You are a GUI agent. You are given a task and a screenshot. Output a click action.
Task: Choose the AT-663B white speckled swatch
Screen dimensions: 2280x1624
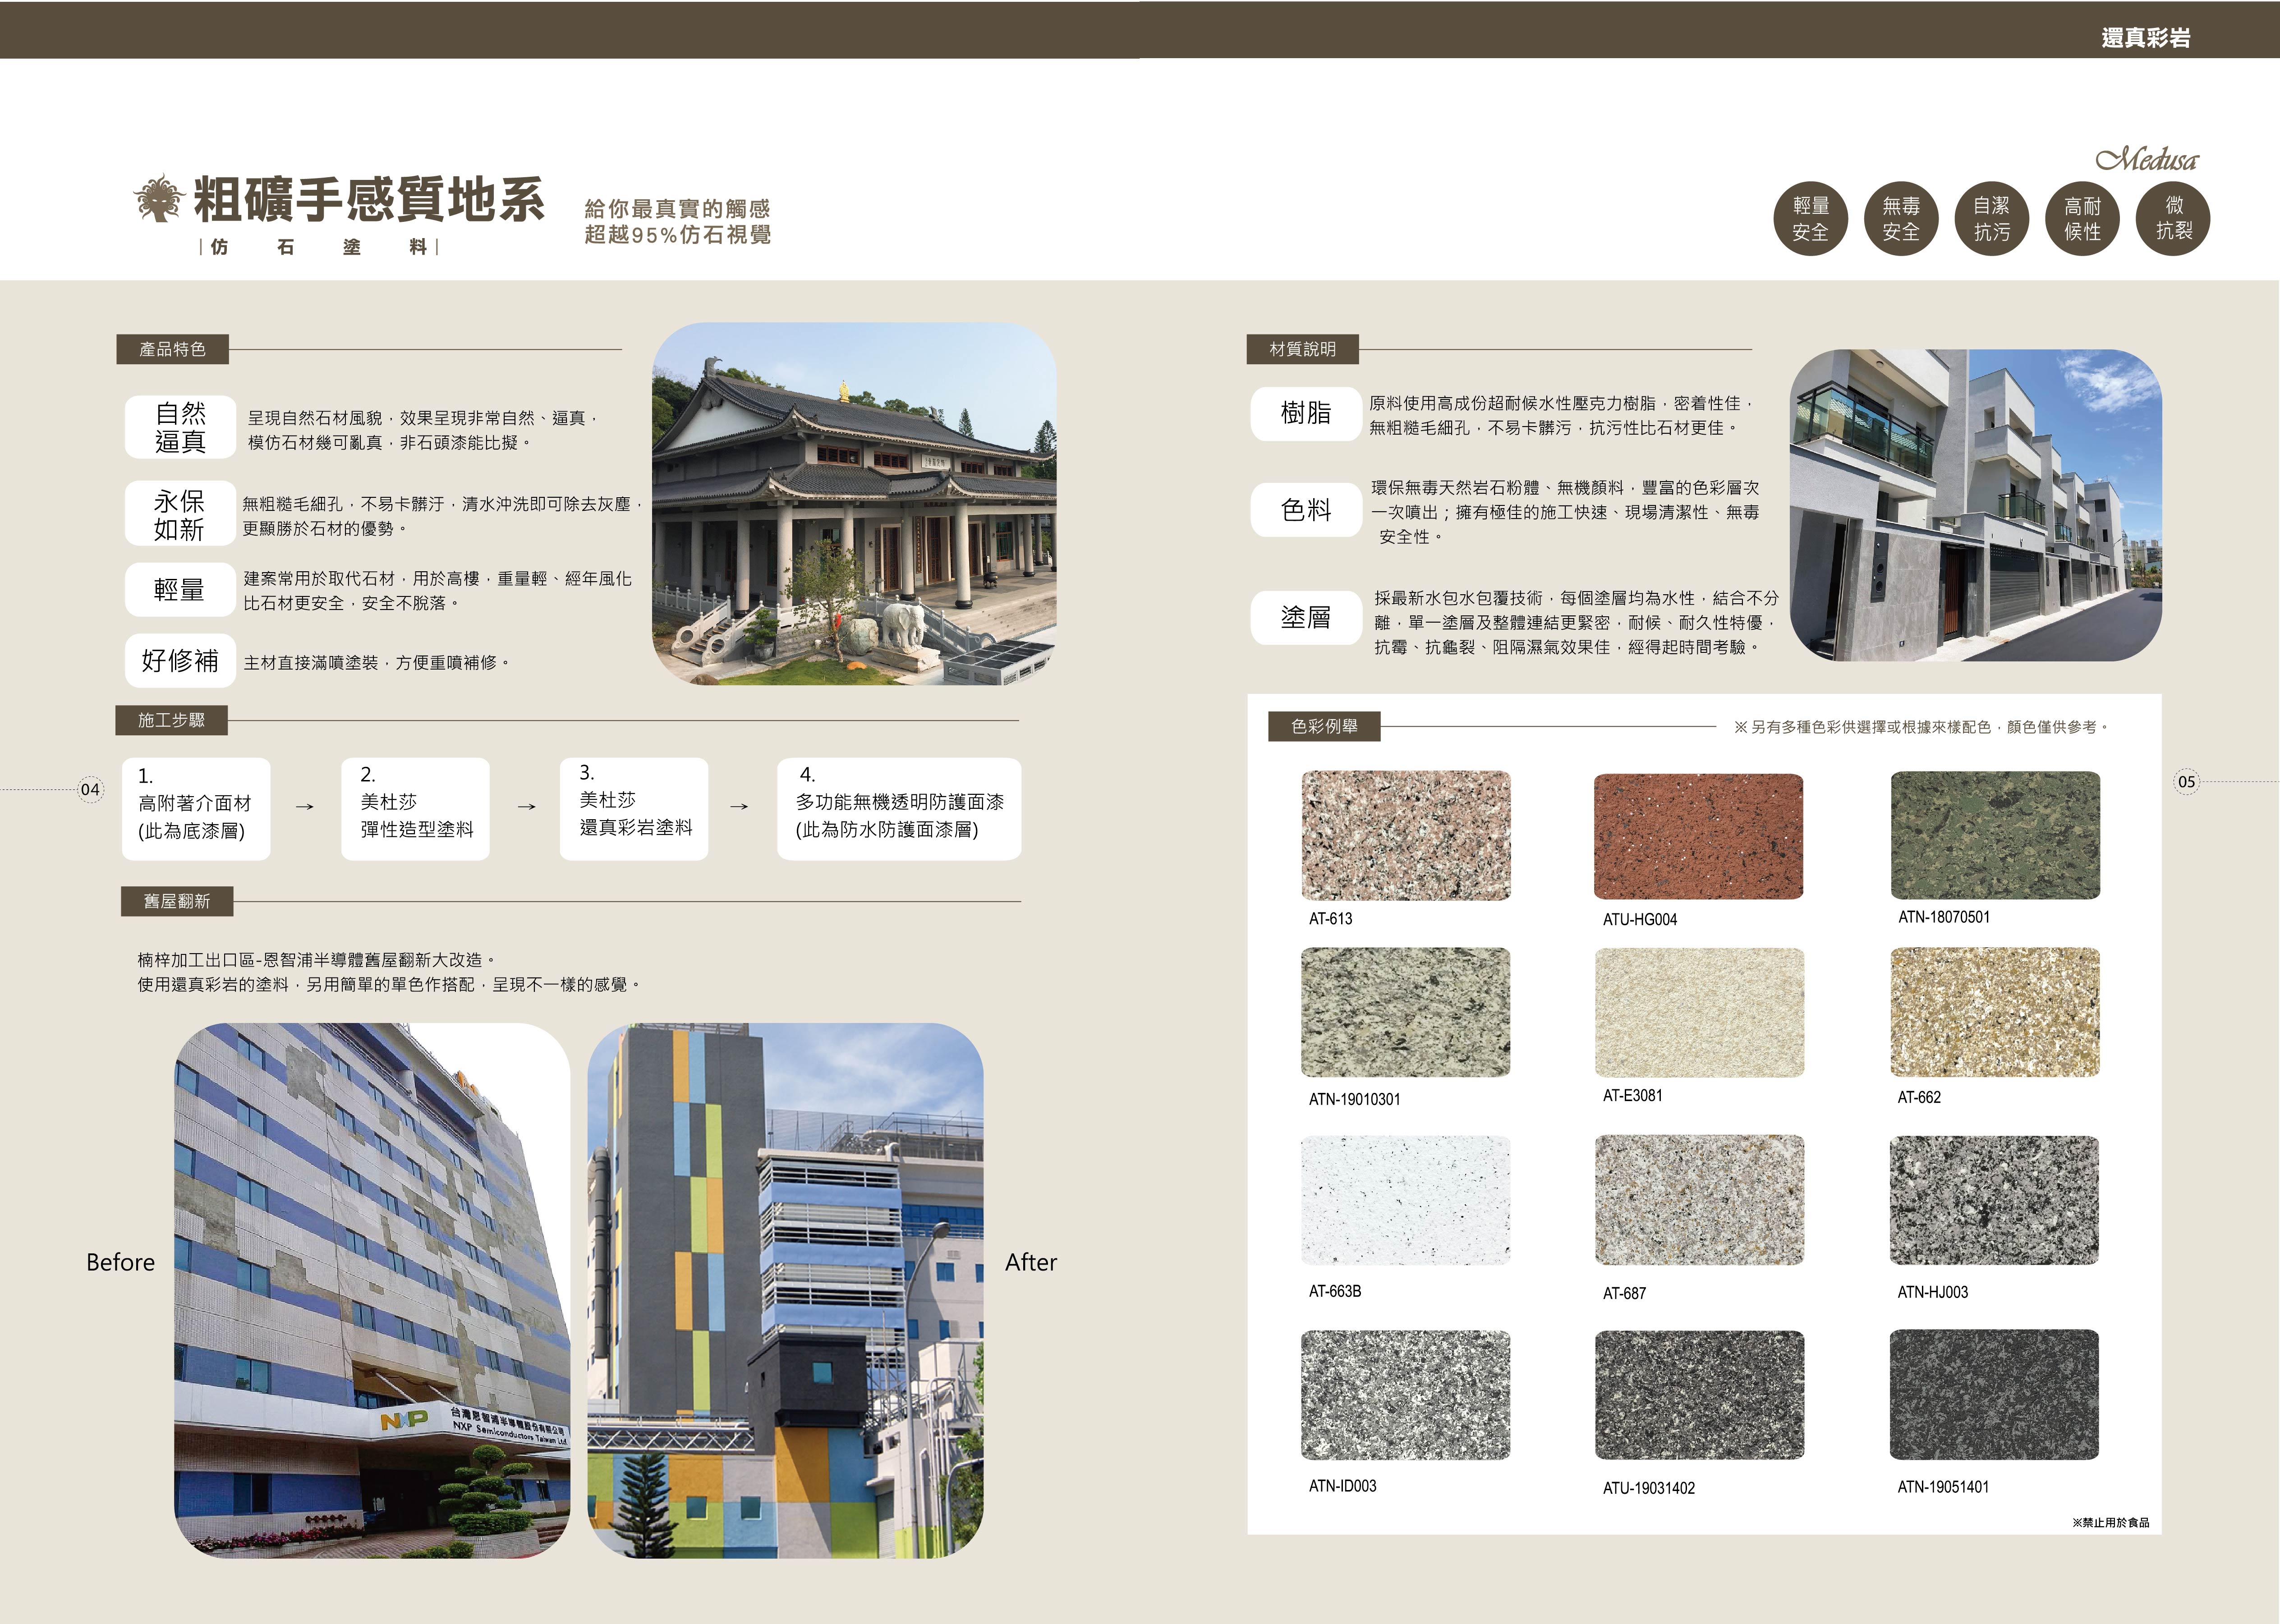pos(1405,1200)
